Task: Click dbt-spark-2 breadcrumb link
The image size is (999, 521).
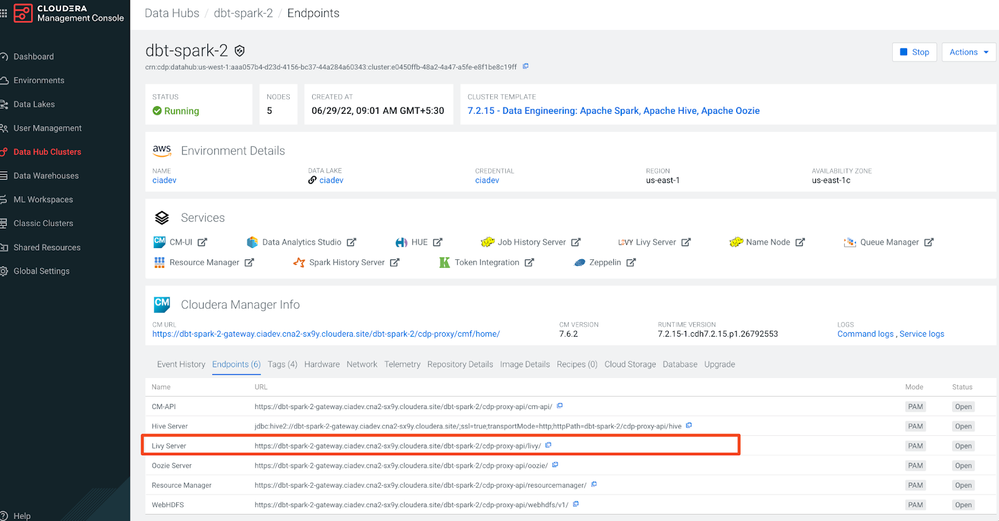Action: [x=243, y=13]
